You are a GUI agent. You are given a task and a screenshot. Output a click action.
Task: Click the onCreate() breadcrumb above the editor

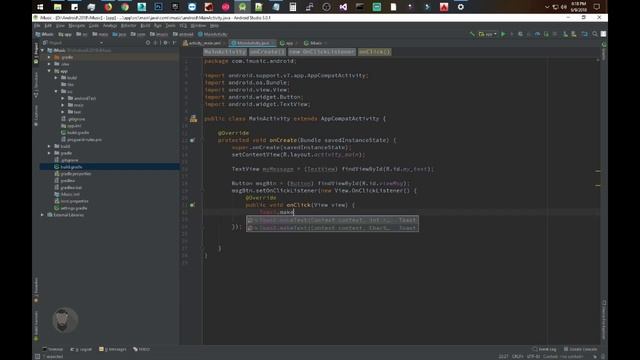(267, 52)
